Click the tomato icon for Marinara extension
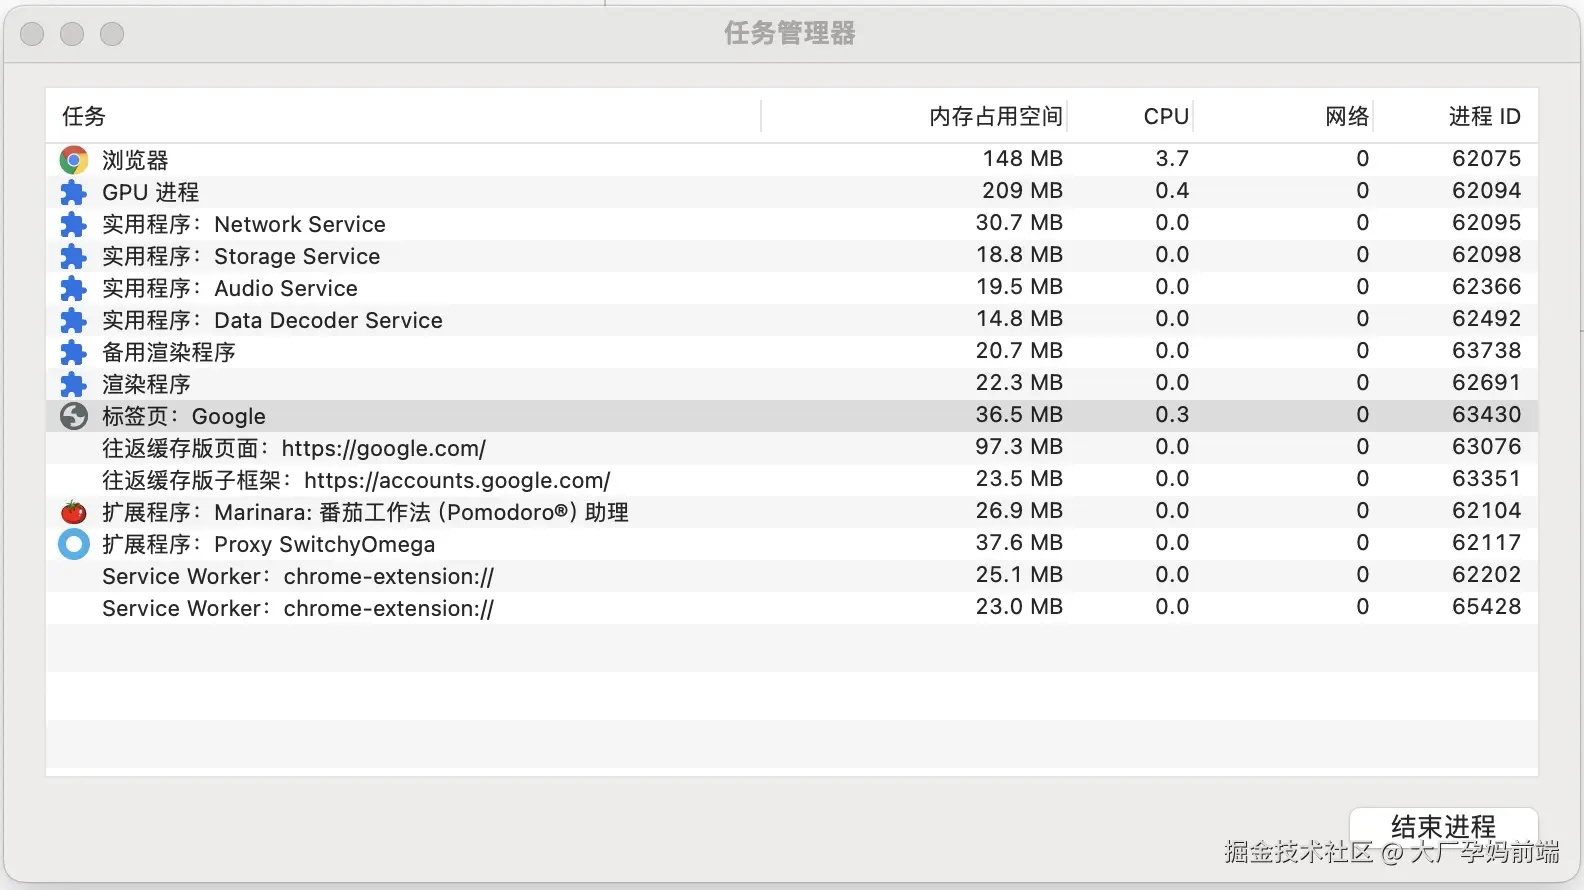Image resolution: width=1584 pixels, height=890 pixels. [74, 512]
